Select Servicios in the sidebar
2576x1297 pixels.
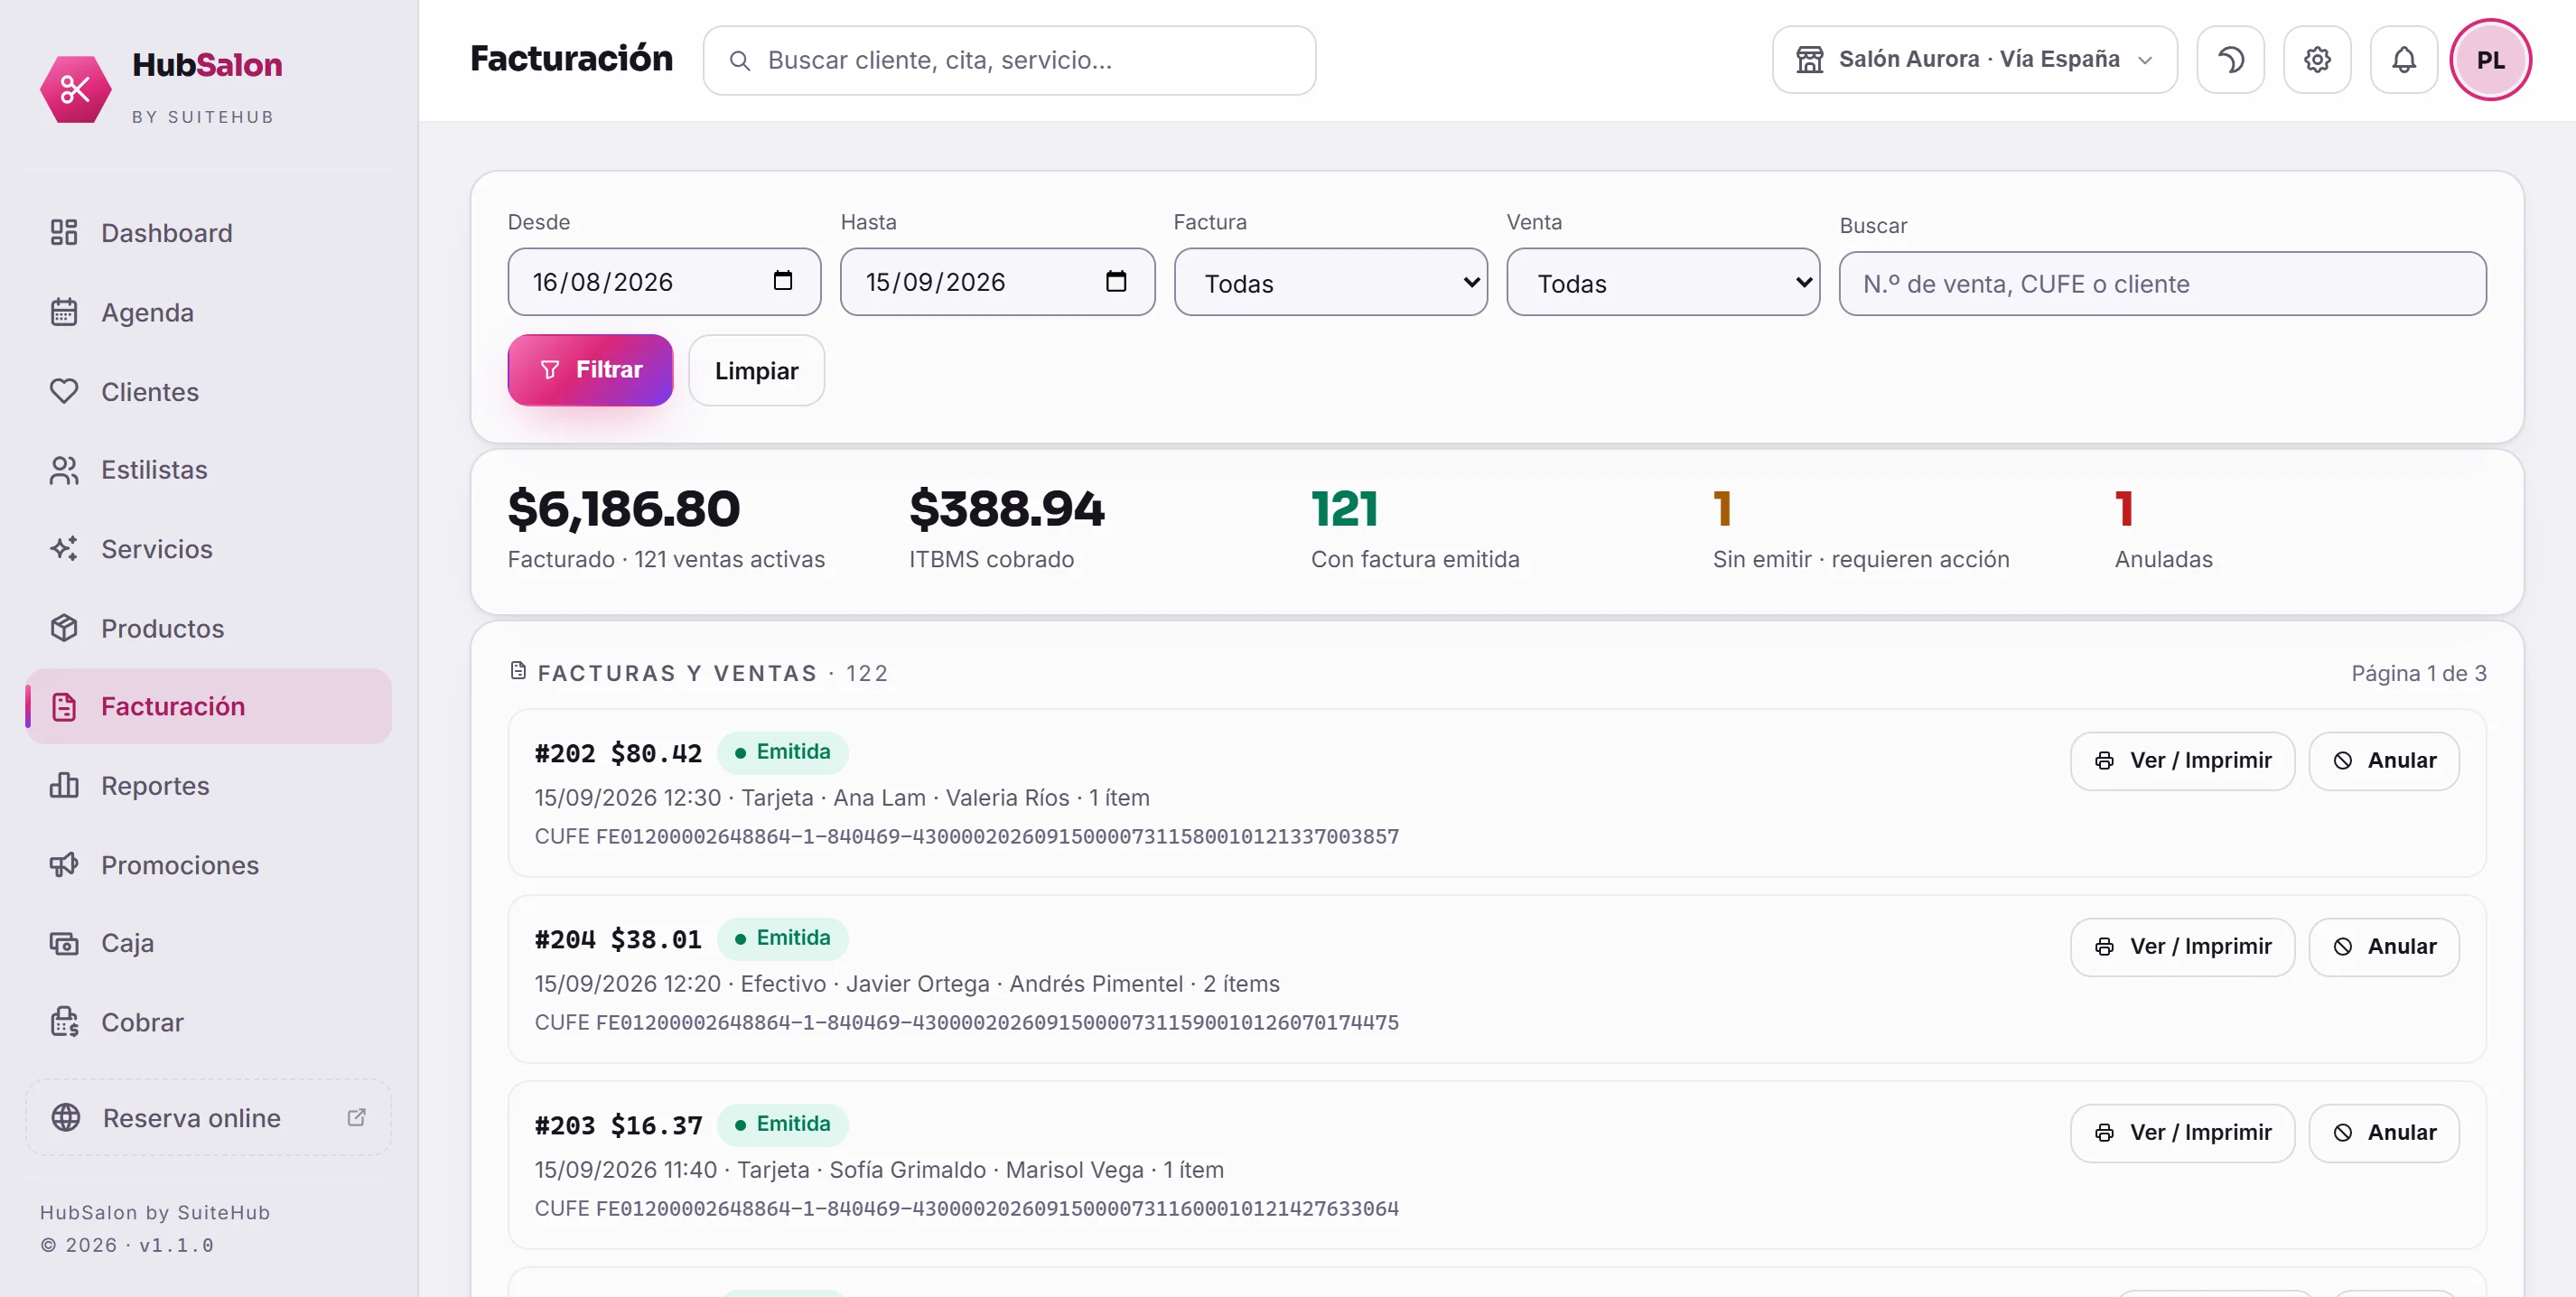[208, 549]
